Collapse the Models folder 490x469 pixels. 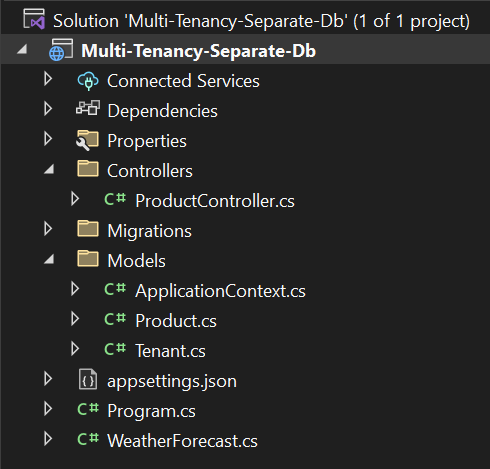point(49,259)
